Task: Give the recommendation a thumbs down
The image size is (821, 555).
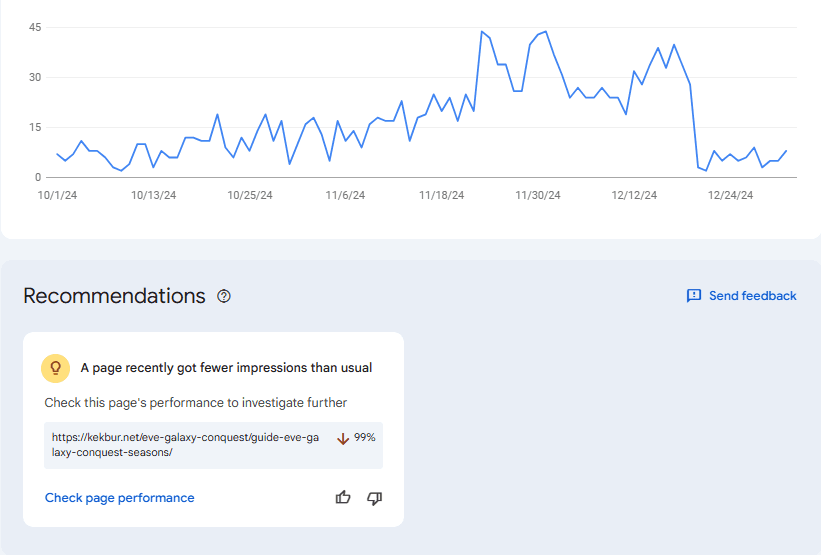Action: [375, 498]
